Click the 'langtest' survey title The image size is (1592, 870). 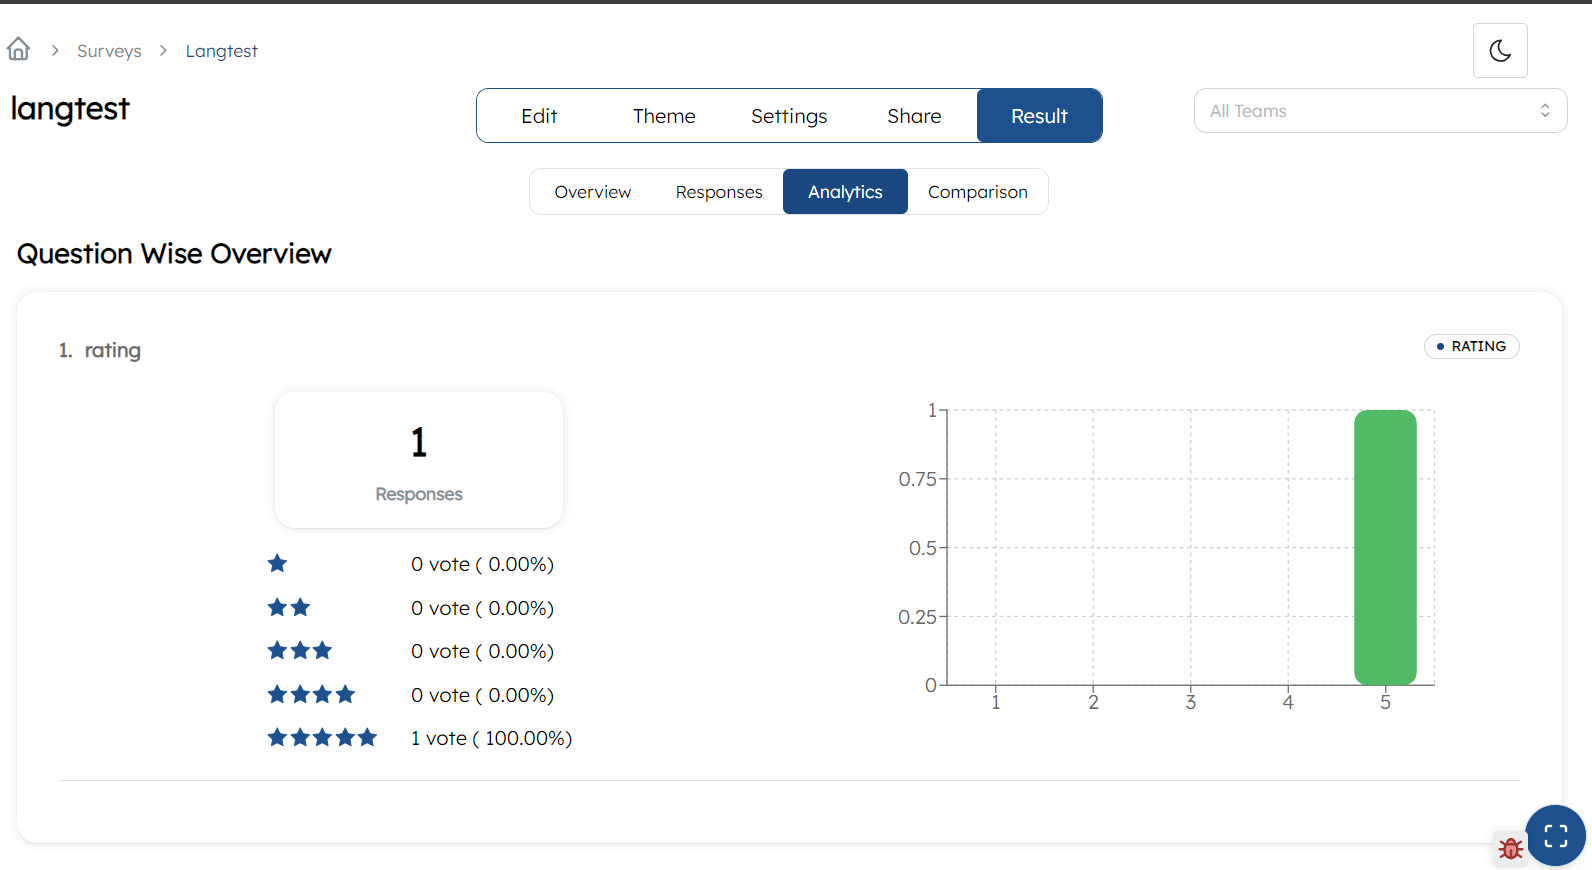click(x=70, y=108)
